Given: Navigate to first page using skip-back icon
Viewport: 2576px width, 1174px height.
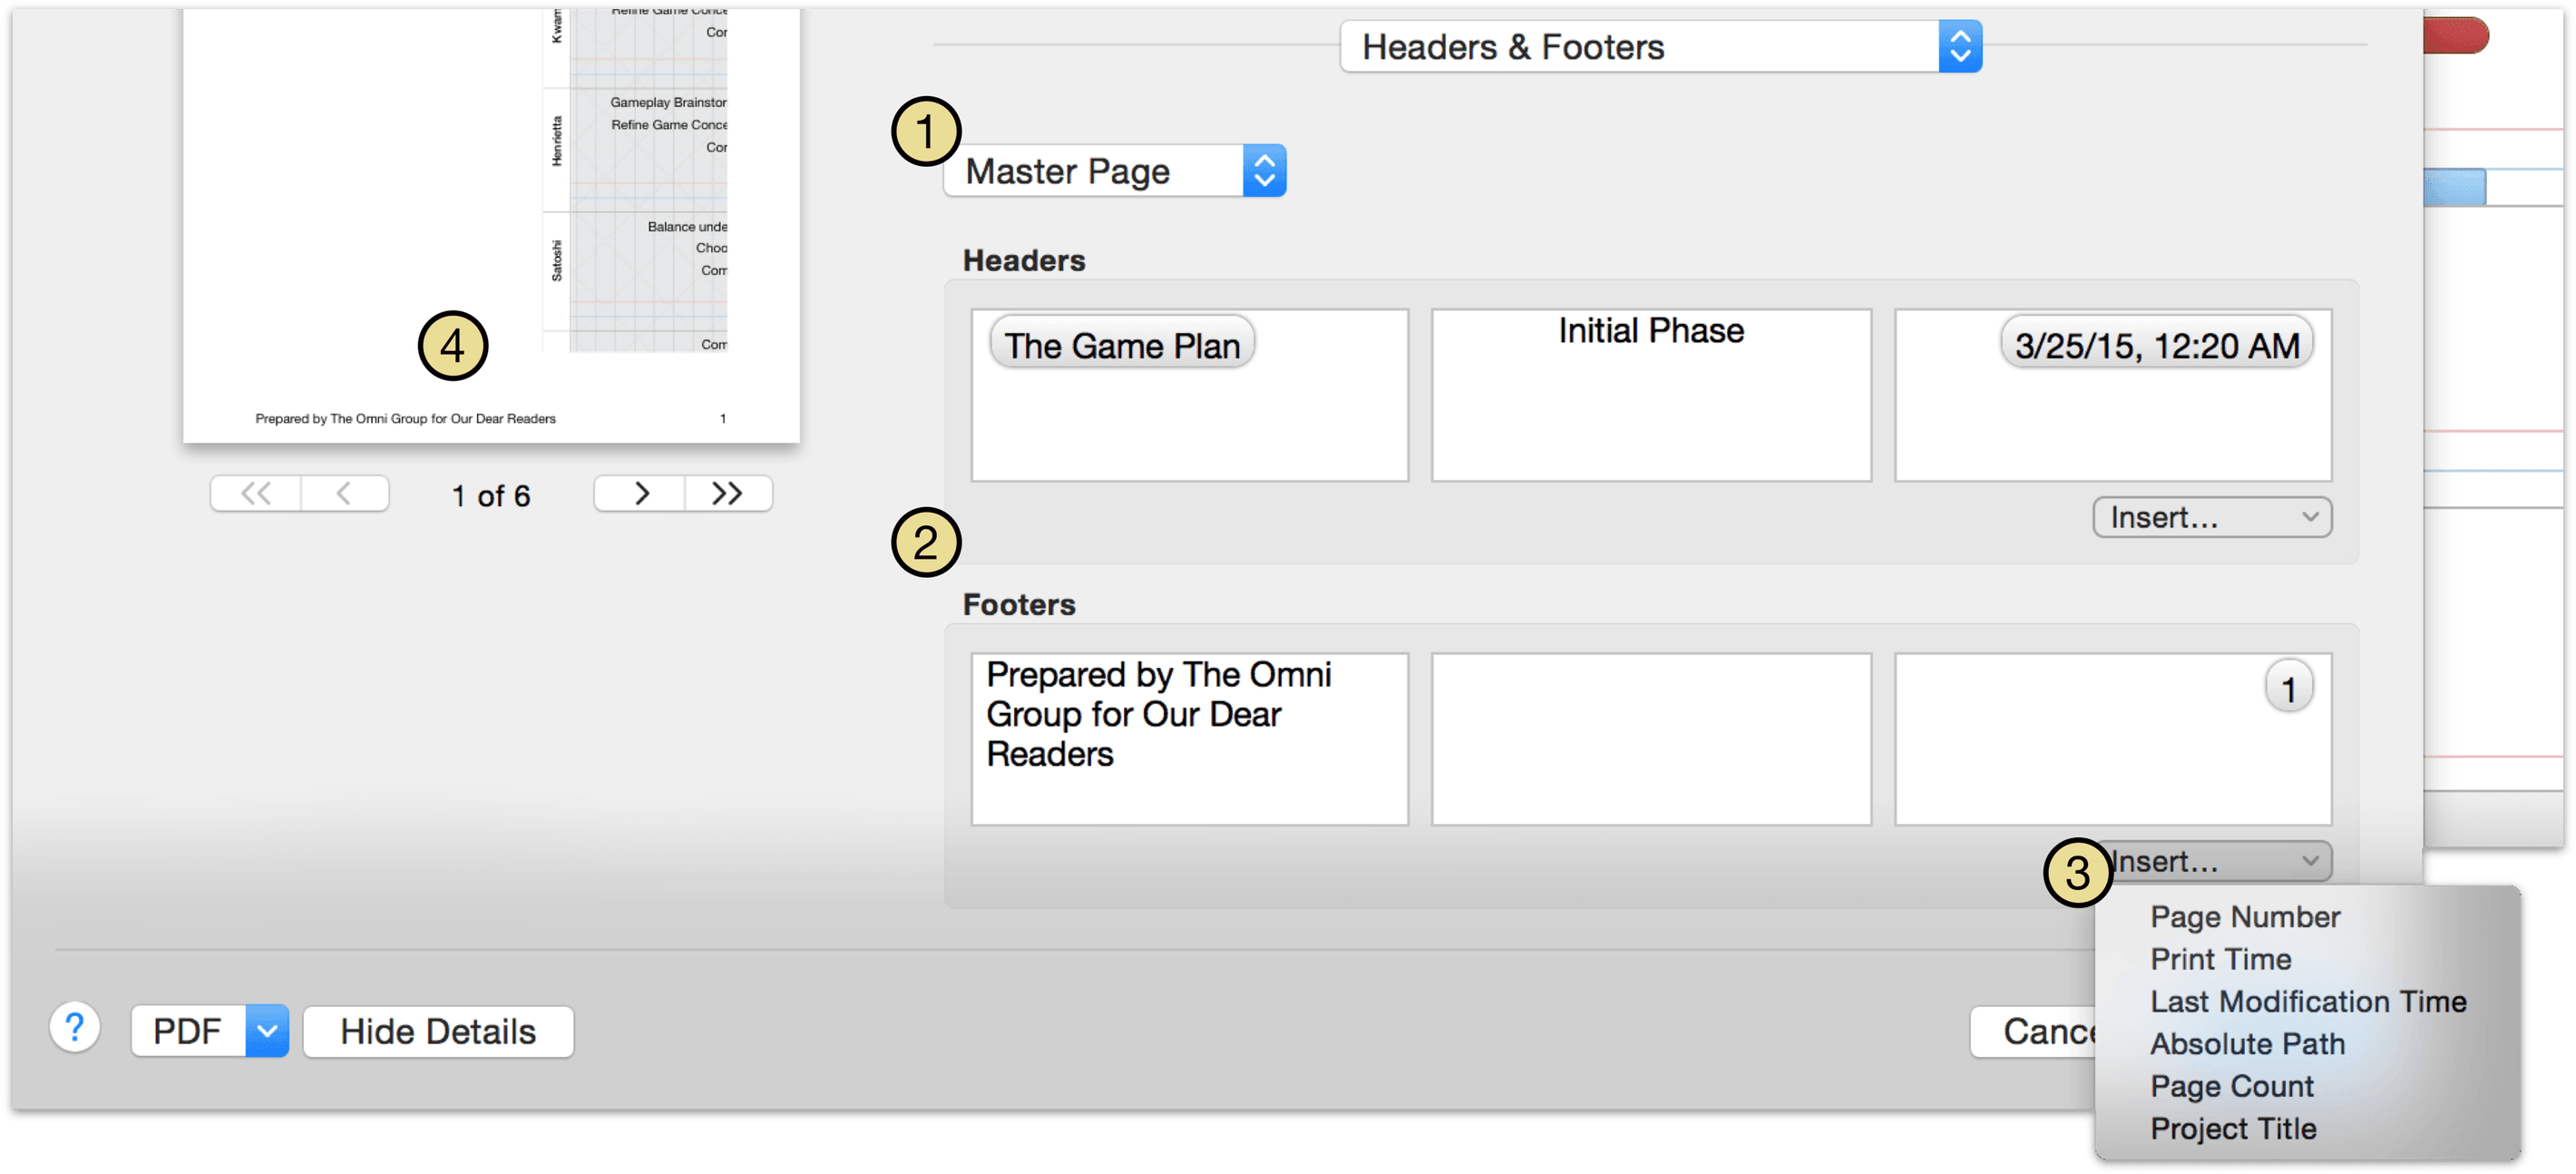Looking at the screenshot, I should (x=251, y=494).
